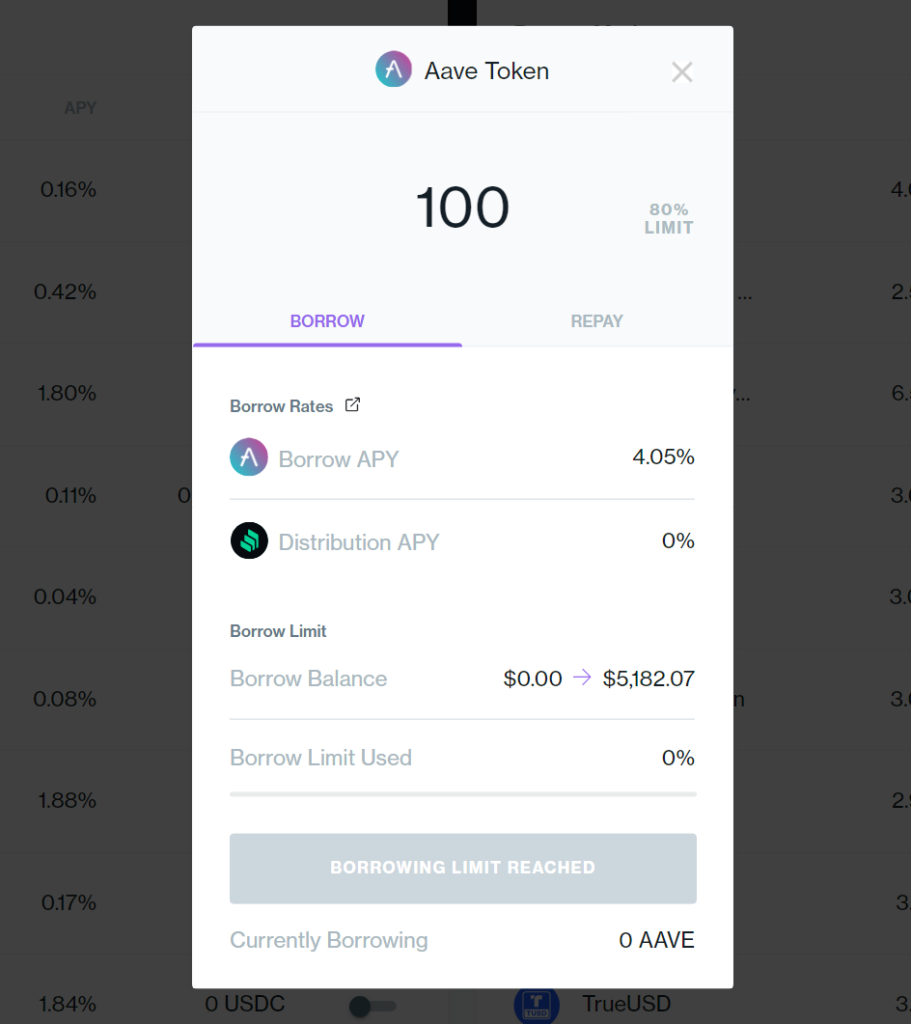This screenshot has width=911, height=1024.
Task: Click the Borrow Limit Used progress bar
Action: point(463,794)
